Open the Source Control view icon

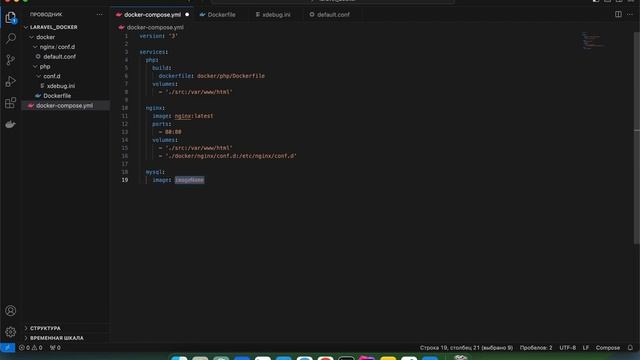(x=11, y=60)
